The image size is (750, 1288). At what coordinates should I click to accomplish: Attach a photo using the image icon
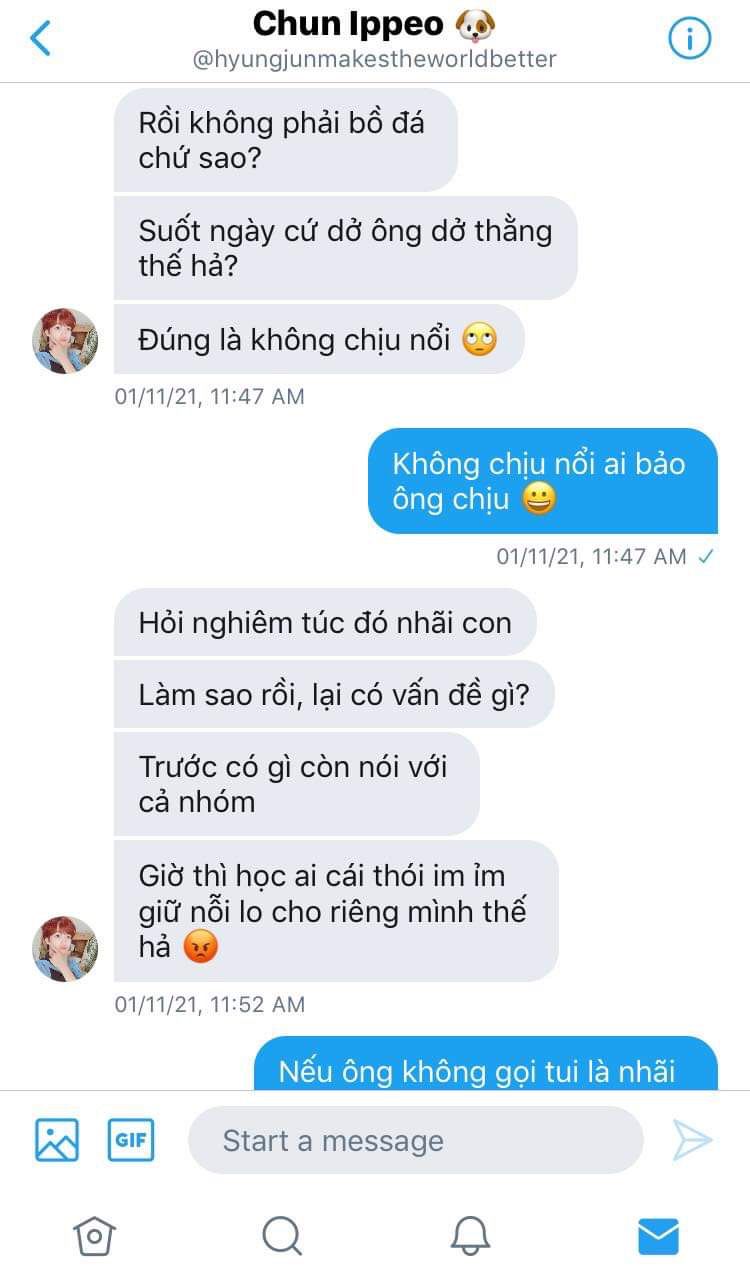click(57, 1139)
